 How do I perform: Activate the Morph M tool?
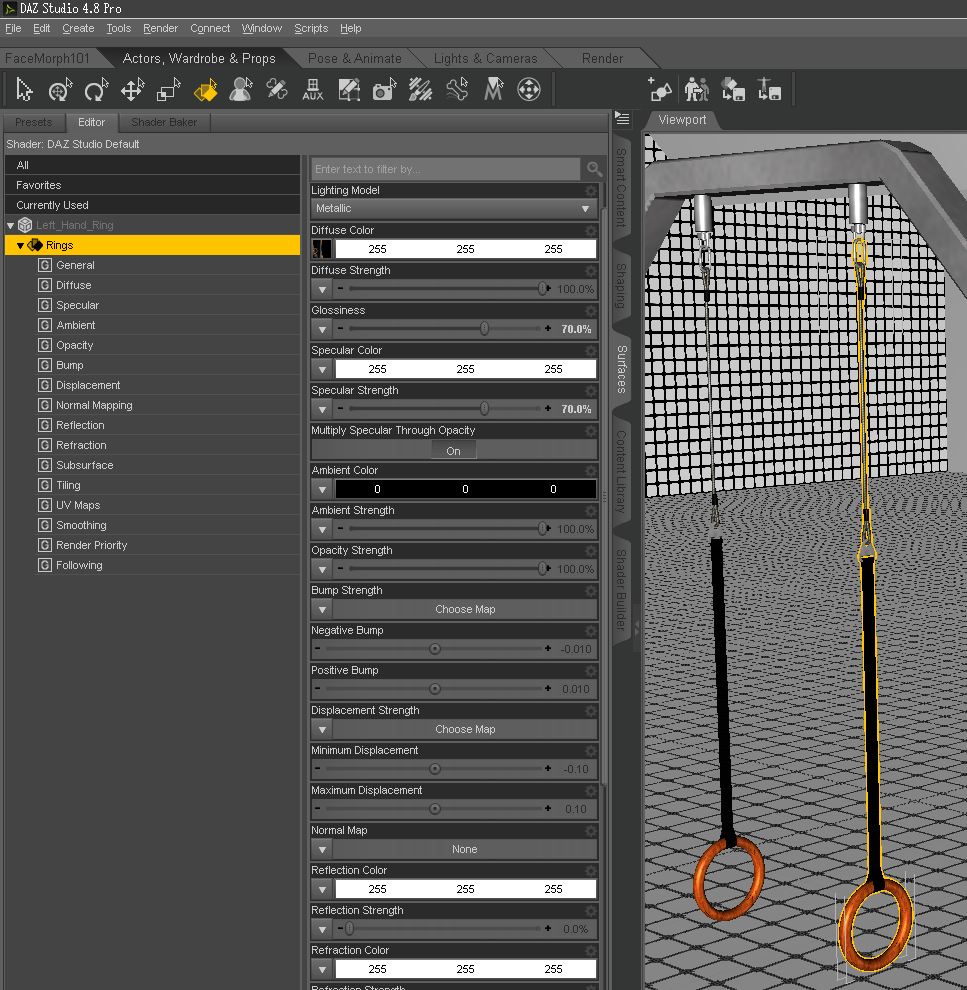pos(494,90)
